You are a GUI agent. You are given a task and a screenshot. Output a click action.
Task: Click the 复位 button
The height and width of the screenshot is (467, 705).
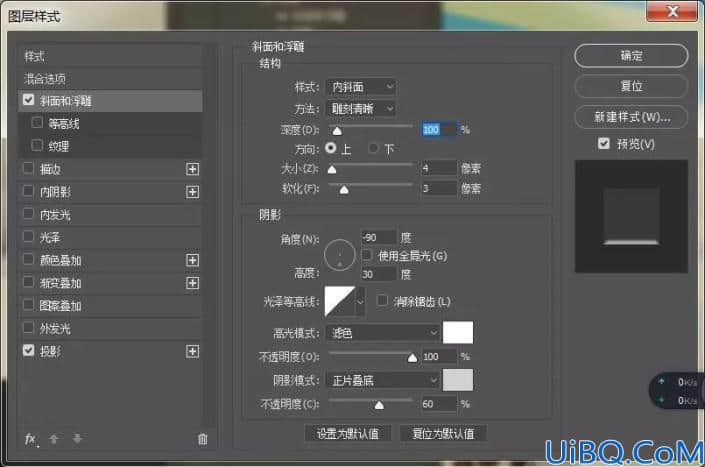pos(631,86)
